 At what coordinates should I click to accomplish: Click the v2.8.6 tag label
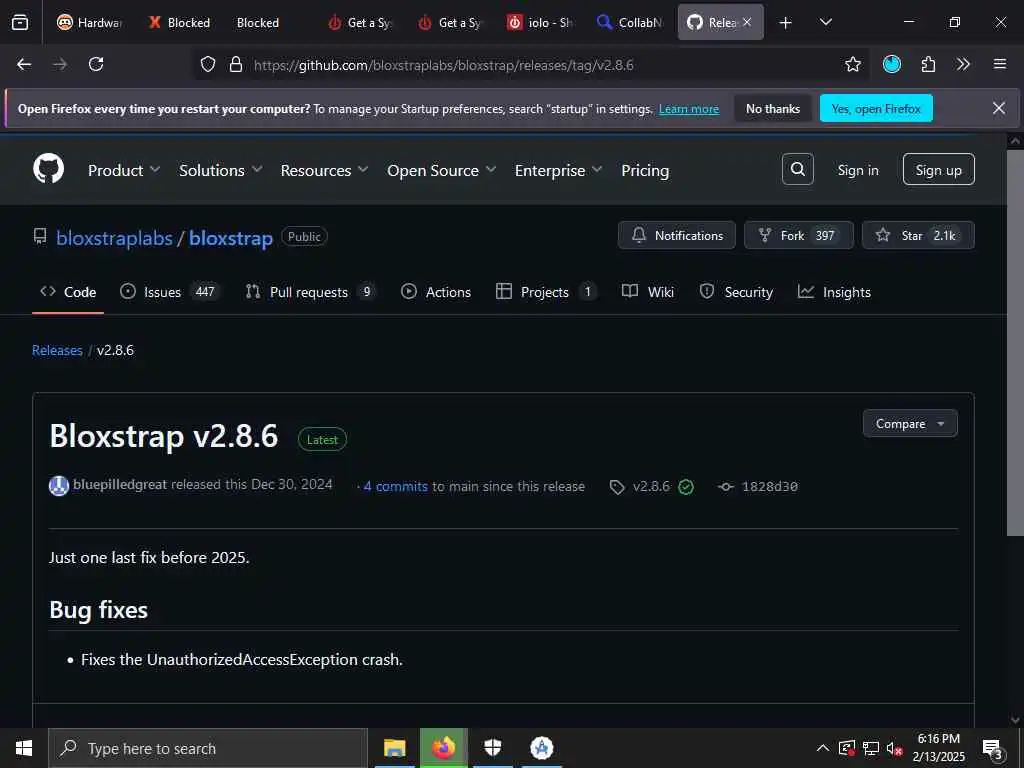651,487
